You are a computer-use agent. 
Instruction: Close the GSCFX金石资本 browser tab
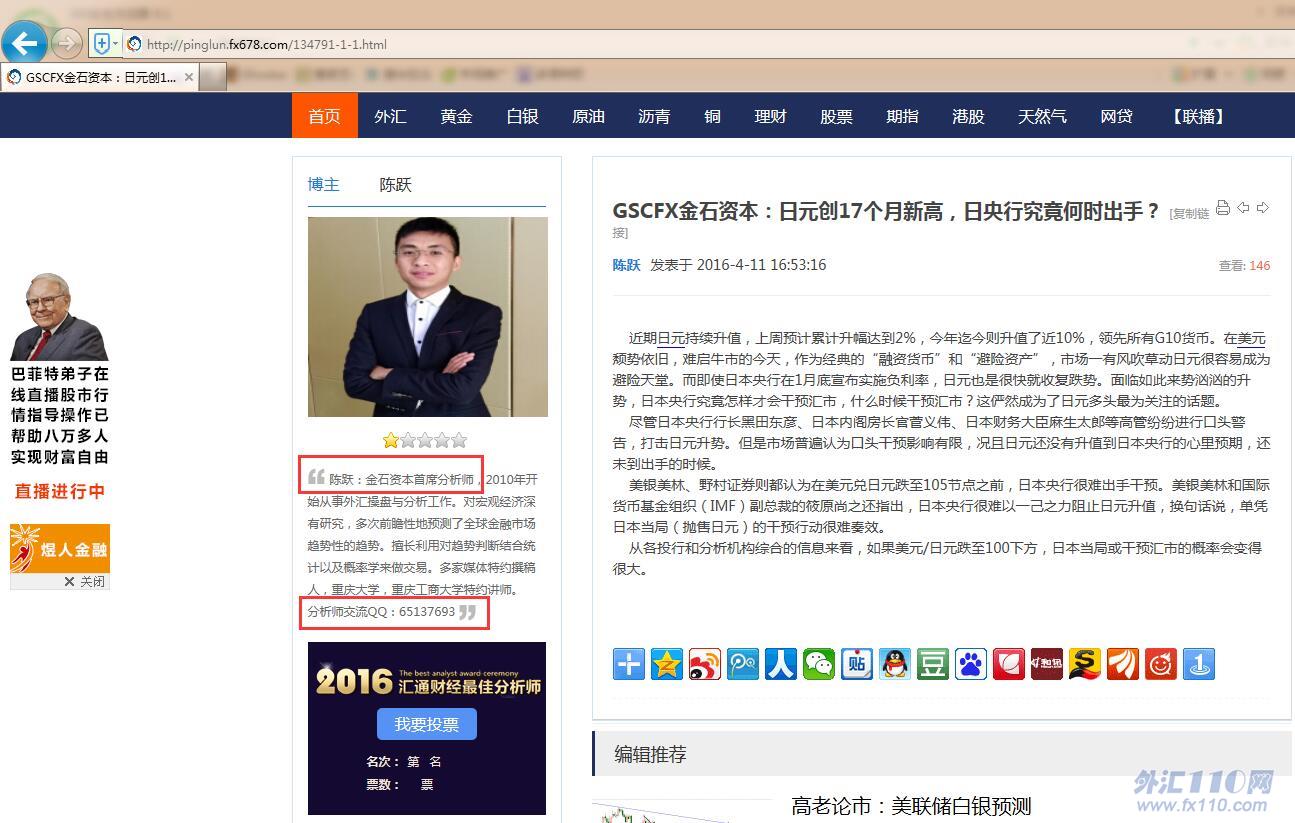tap(189, 77)
